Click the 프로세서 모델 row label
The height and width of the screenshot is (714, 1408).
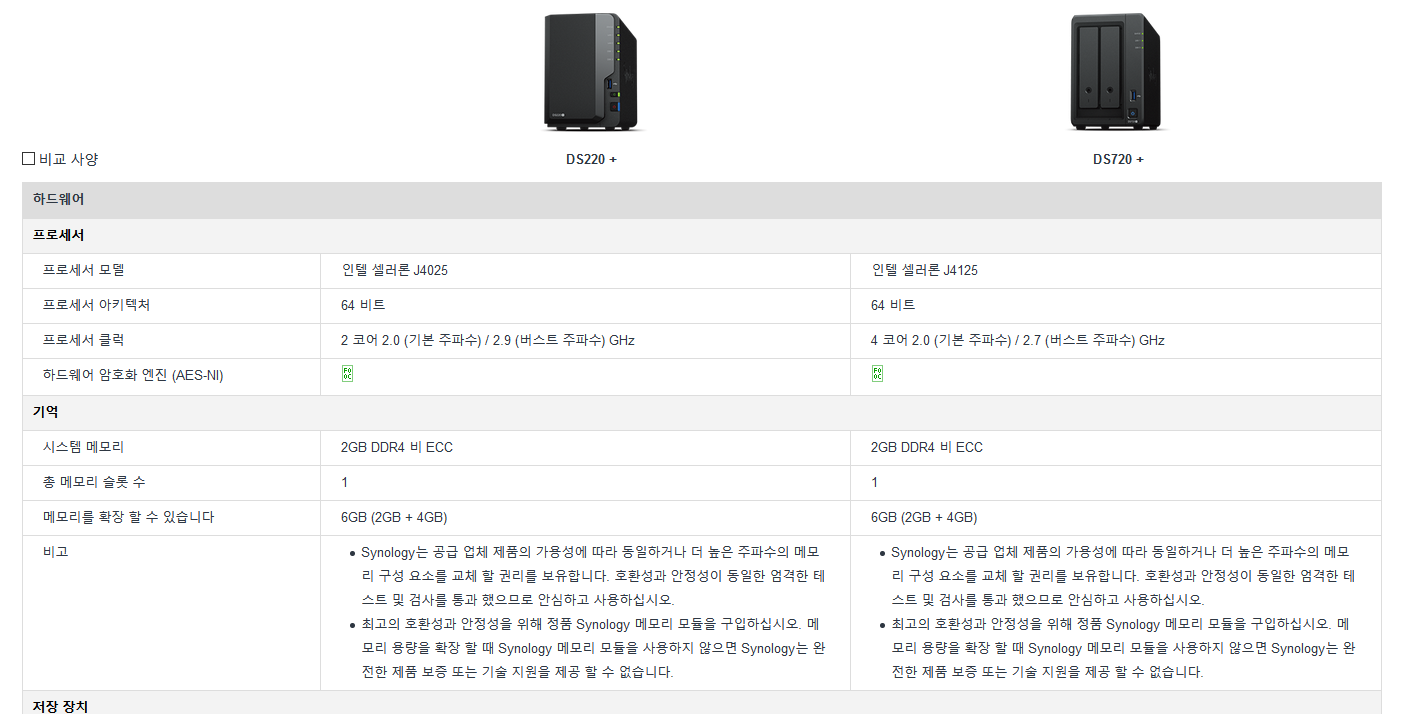tap(83, 270)
